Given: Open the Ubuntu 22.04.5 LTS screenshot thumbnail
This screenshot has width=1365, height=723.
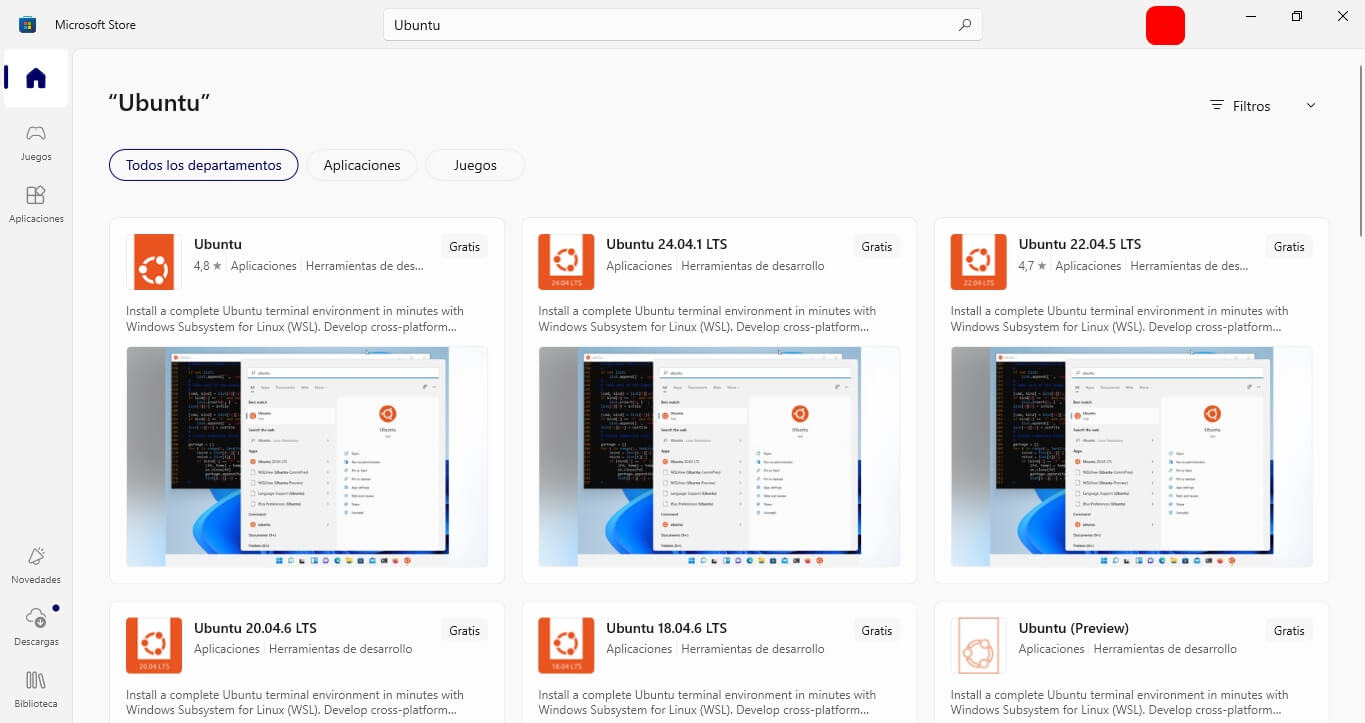Looking at the screenshot, I should pyautogui.click(x=1131, y=457).
